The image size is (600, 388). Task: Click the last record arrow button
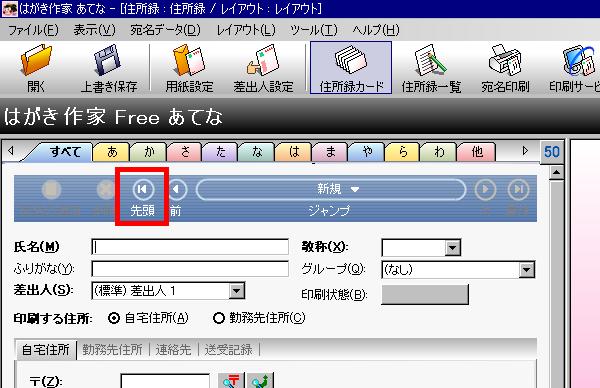[518, 189]
